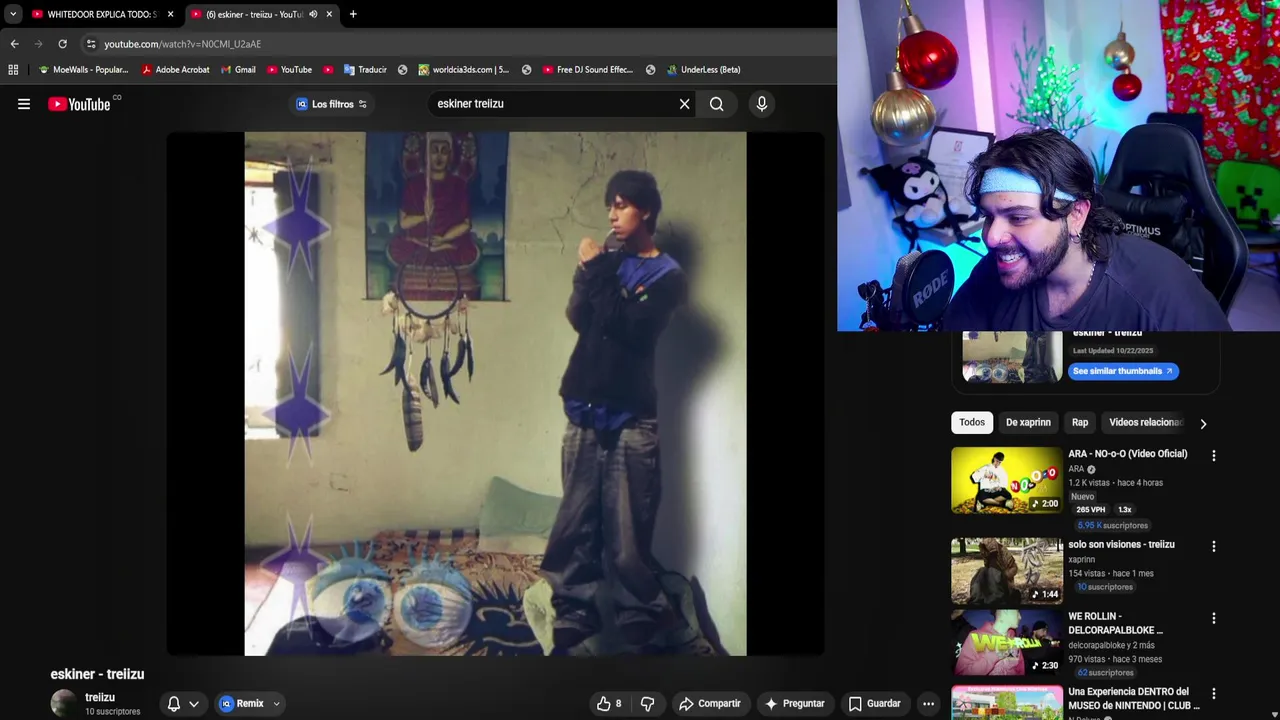Open the Apps grid in bookmarks bar
The height and width of the screenshot is (720, 1280).
(x=13, y=70)
